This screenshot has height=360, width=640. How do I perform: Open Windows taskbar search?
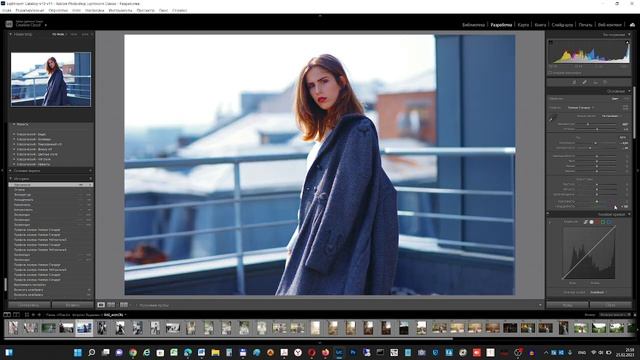(x=91, y=352)
